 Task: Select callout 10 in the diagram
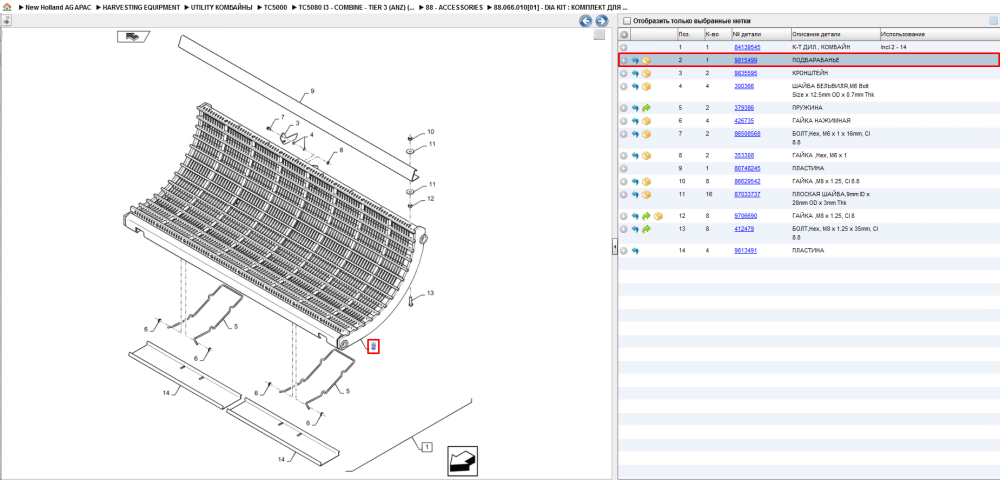[x=430, y=131]
